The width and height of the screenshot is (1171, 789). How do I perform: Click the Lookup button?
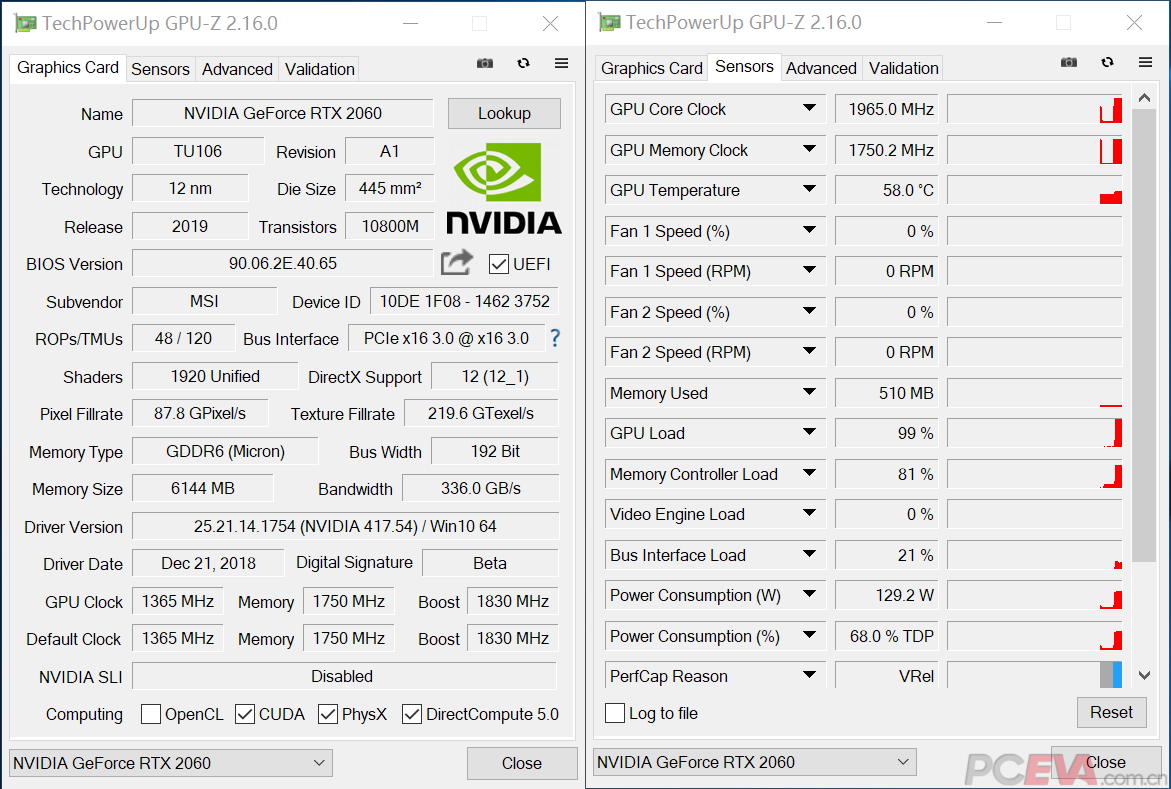click(x=504, y=114)
